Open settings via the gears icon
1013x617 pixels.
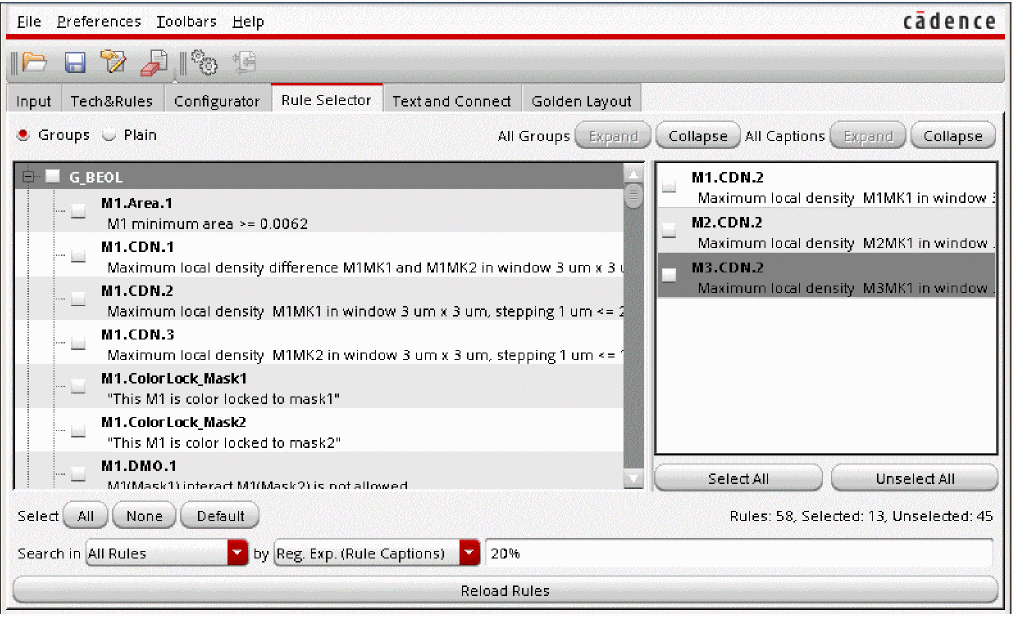pyautogui.click(x=204, y=62)
